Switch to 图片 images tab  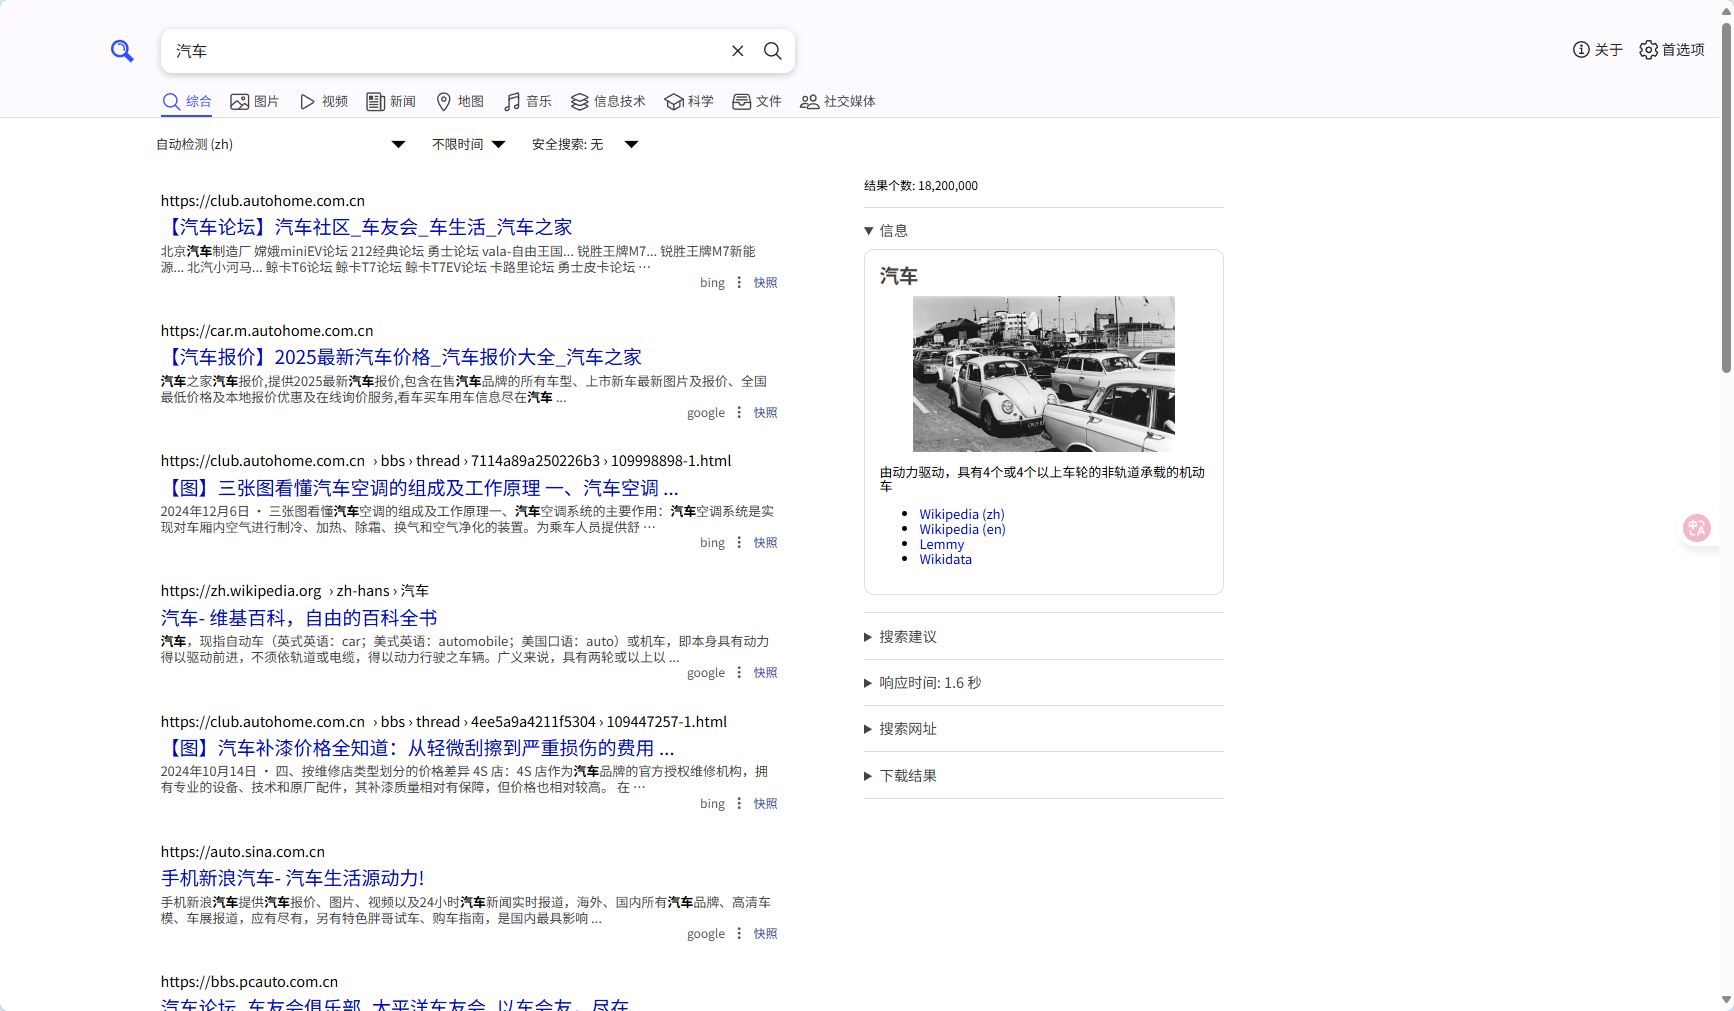coord(254,102)
